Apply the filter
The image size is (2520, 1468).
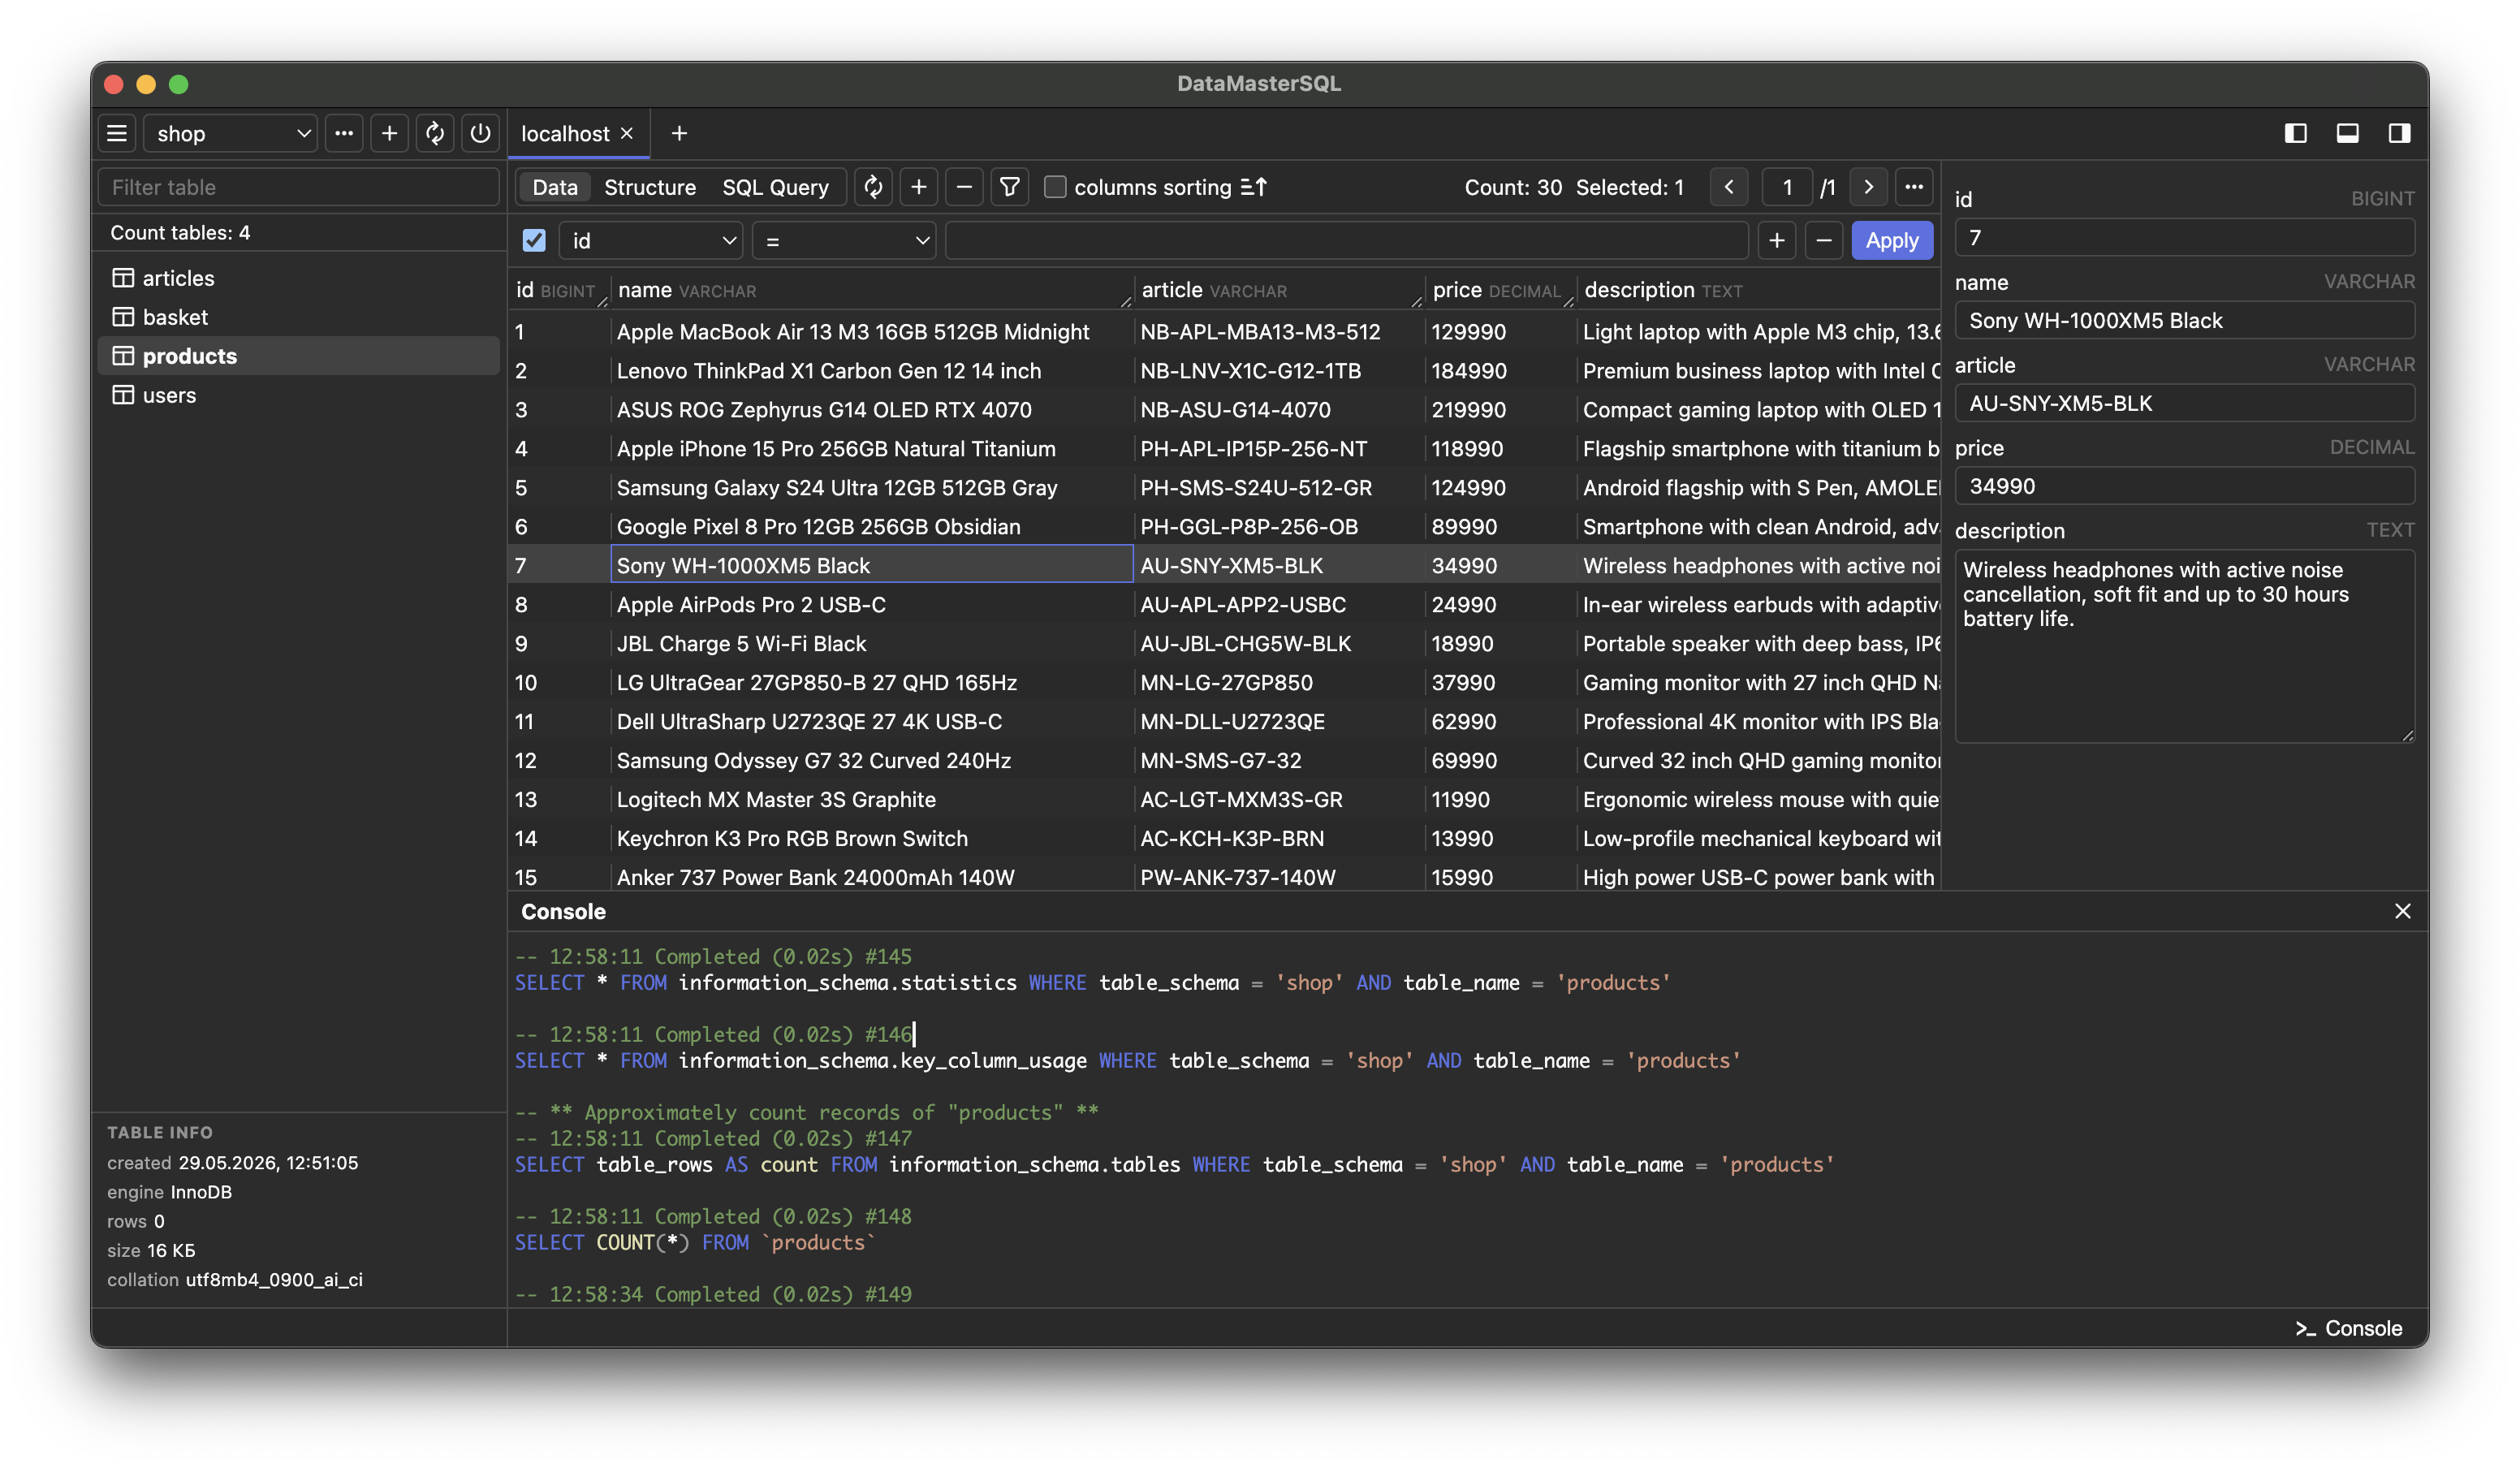pyautogui.click(x=1892, y=241)
